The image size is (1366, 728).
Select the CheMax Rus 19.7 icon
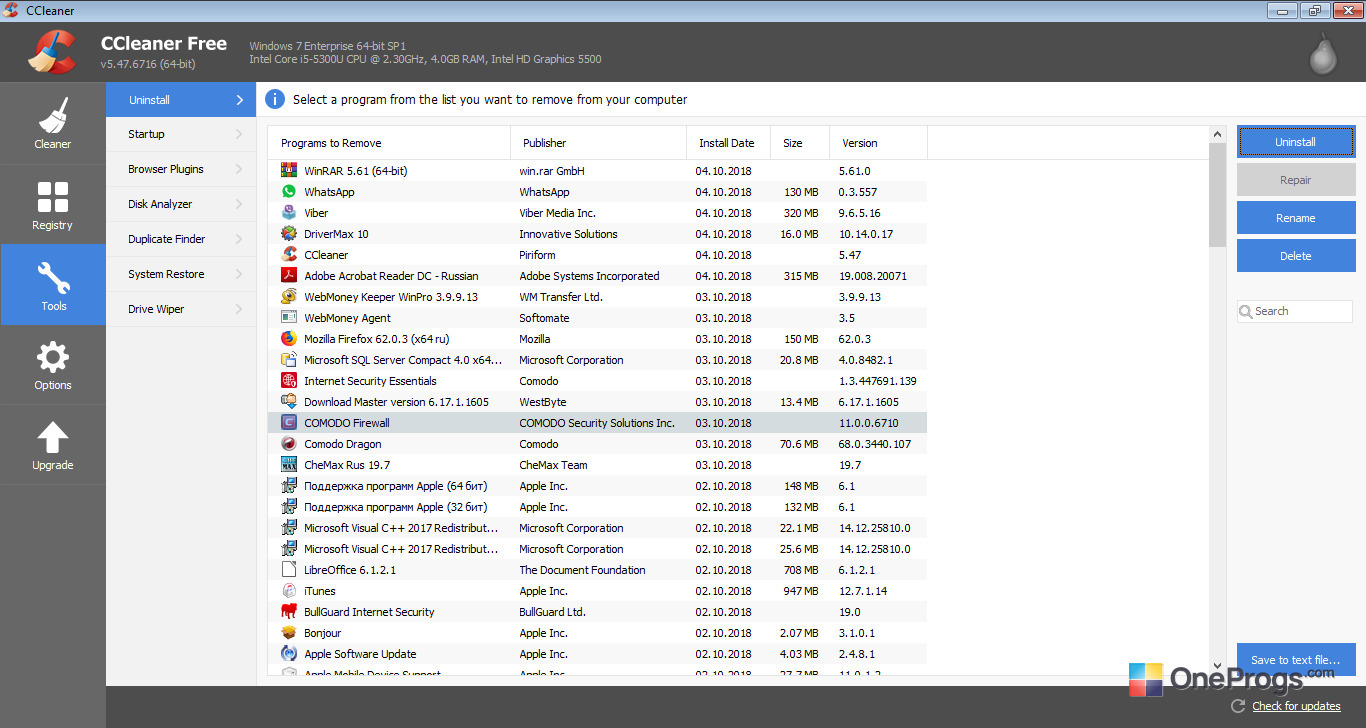point(289,465)
